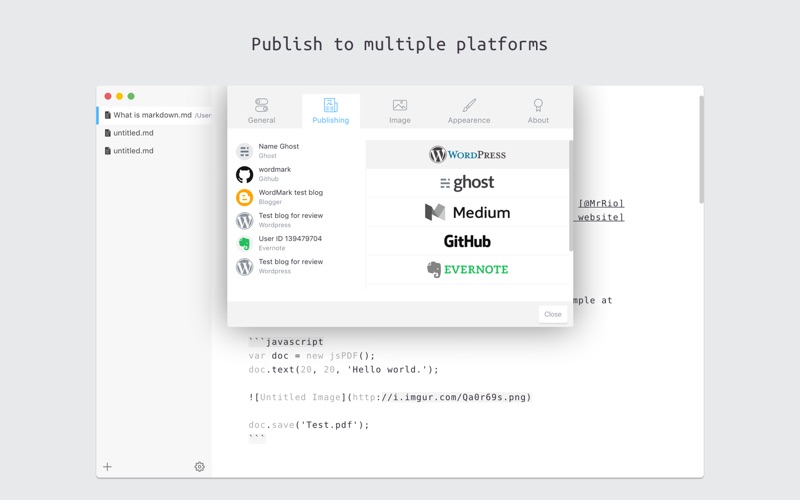
Task: Switch to the Image preferences tab
Action: [399, 111]
